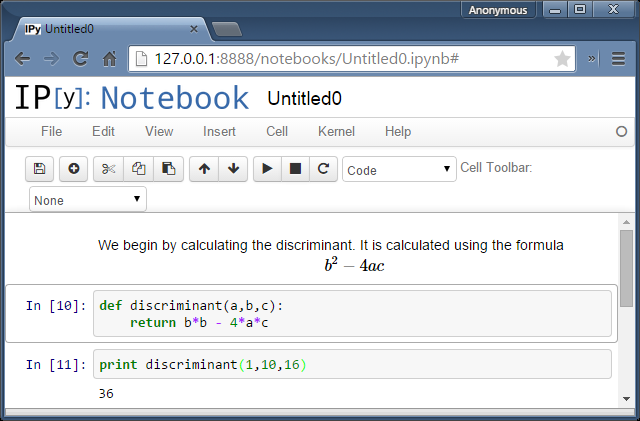Move the cell down with arrow icon

pyautogui.click(x=233, y=169)
